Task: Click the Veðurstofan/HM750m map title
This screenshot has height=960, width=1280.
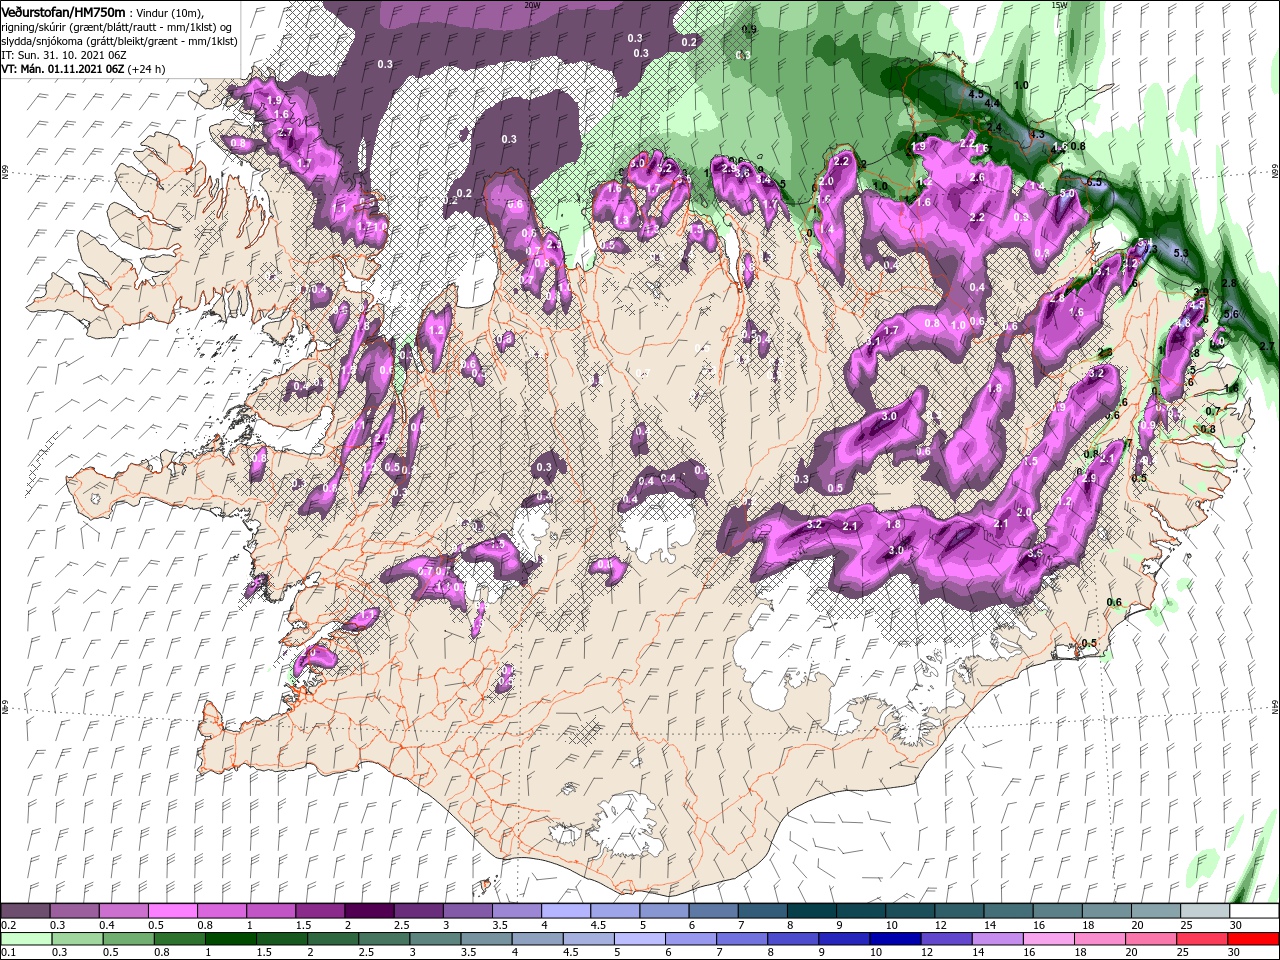Action: pyautogui.click(x=63, y=11)
